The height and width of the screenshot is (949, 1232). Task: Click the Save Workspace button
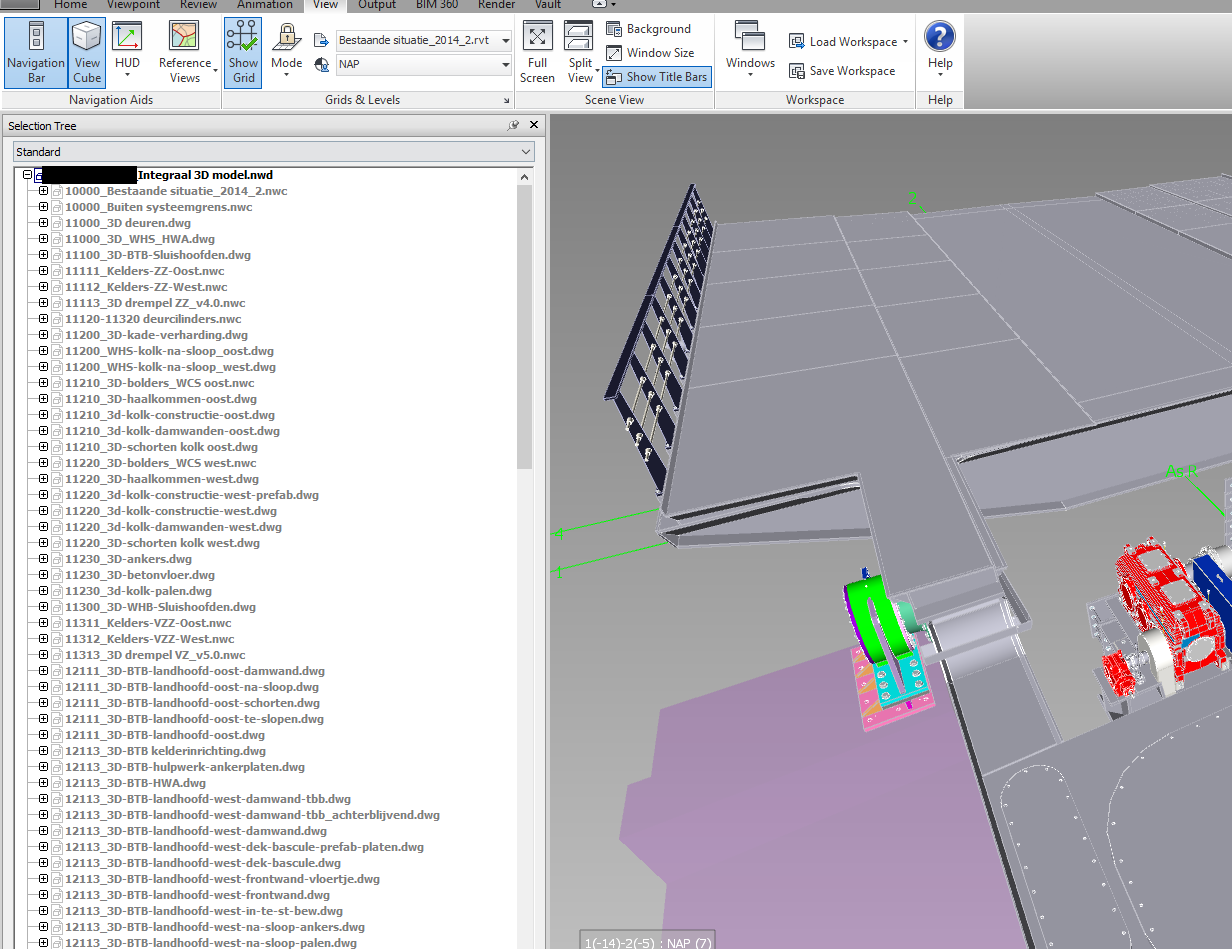click(x=846, y=70)
